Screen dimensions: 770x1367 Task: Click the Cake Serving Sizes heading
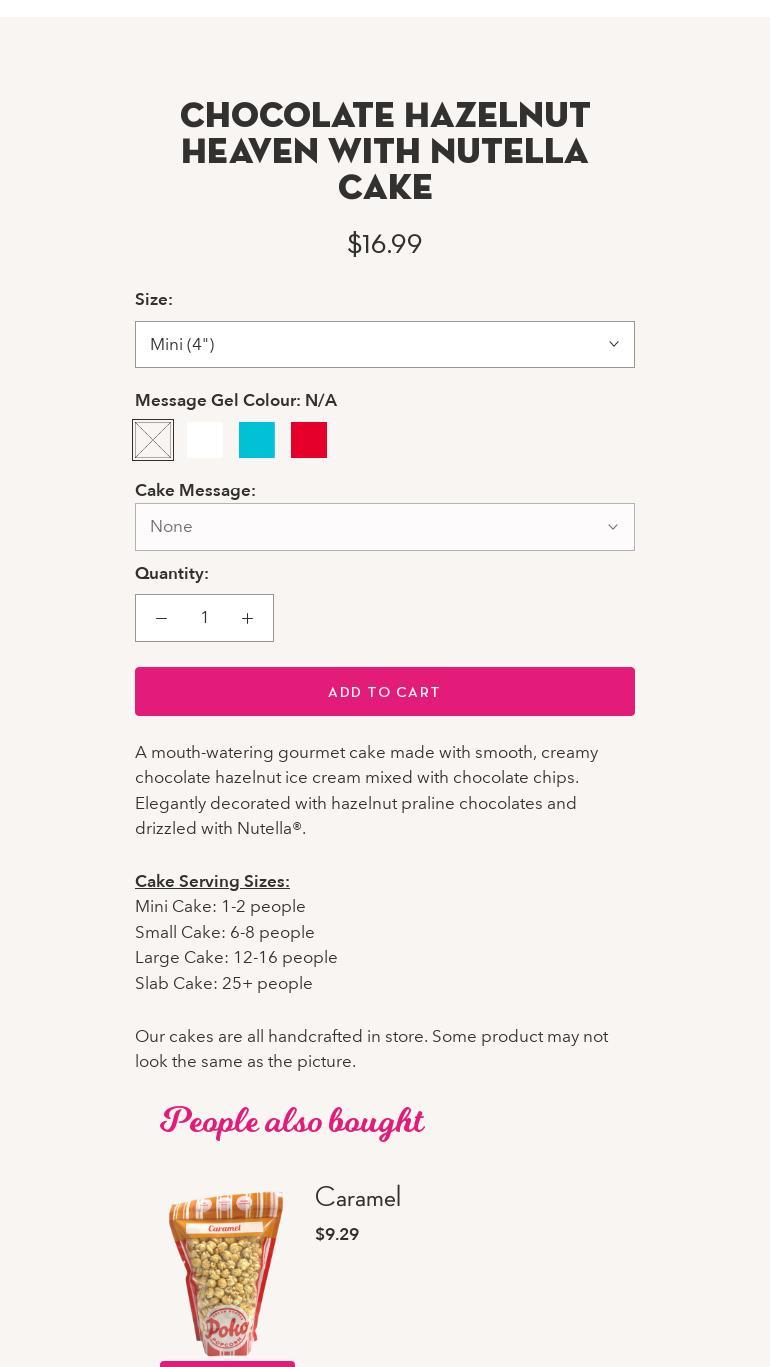pyautogui.click(x=212, y=881)
